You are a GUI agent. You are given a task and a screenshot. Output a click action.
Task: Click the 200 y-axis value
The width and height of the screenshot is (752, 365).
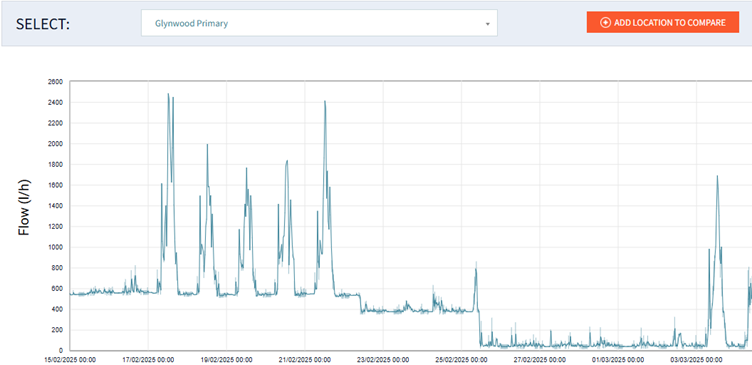click(x=57, y=330)
